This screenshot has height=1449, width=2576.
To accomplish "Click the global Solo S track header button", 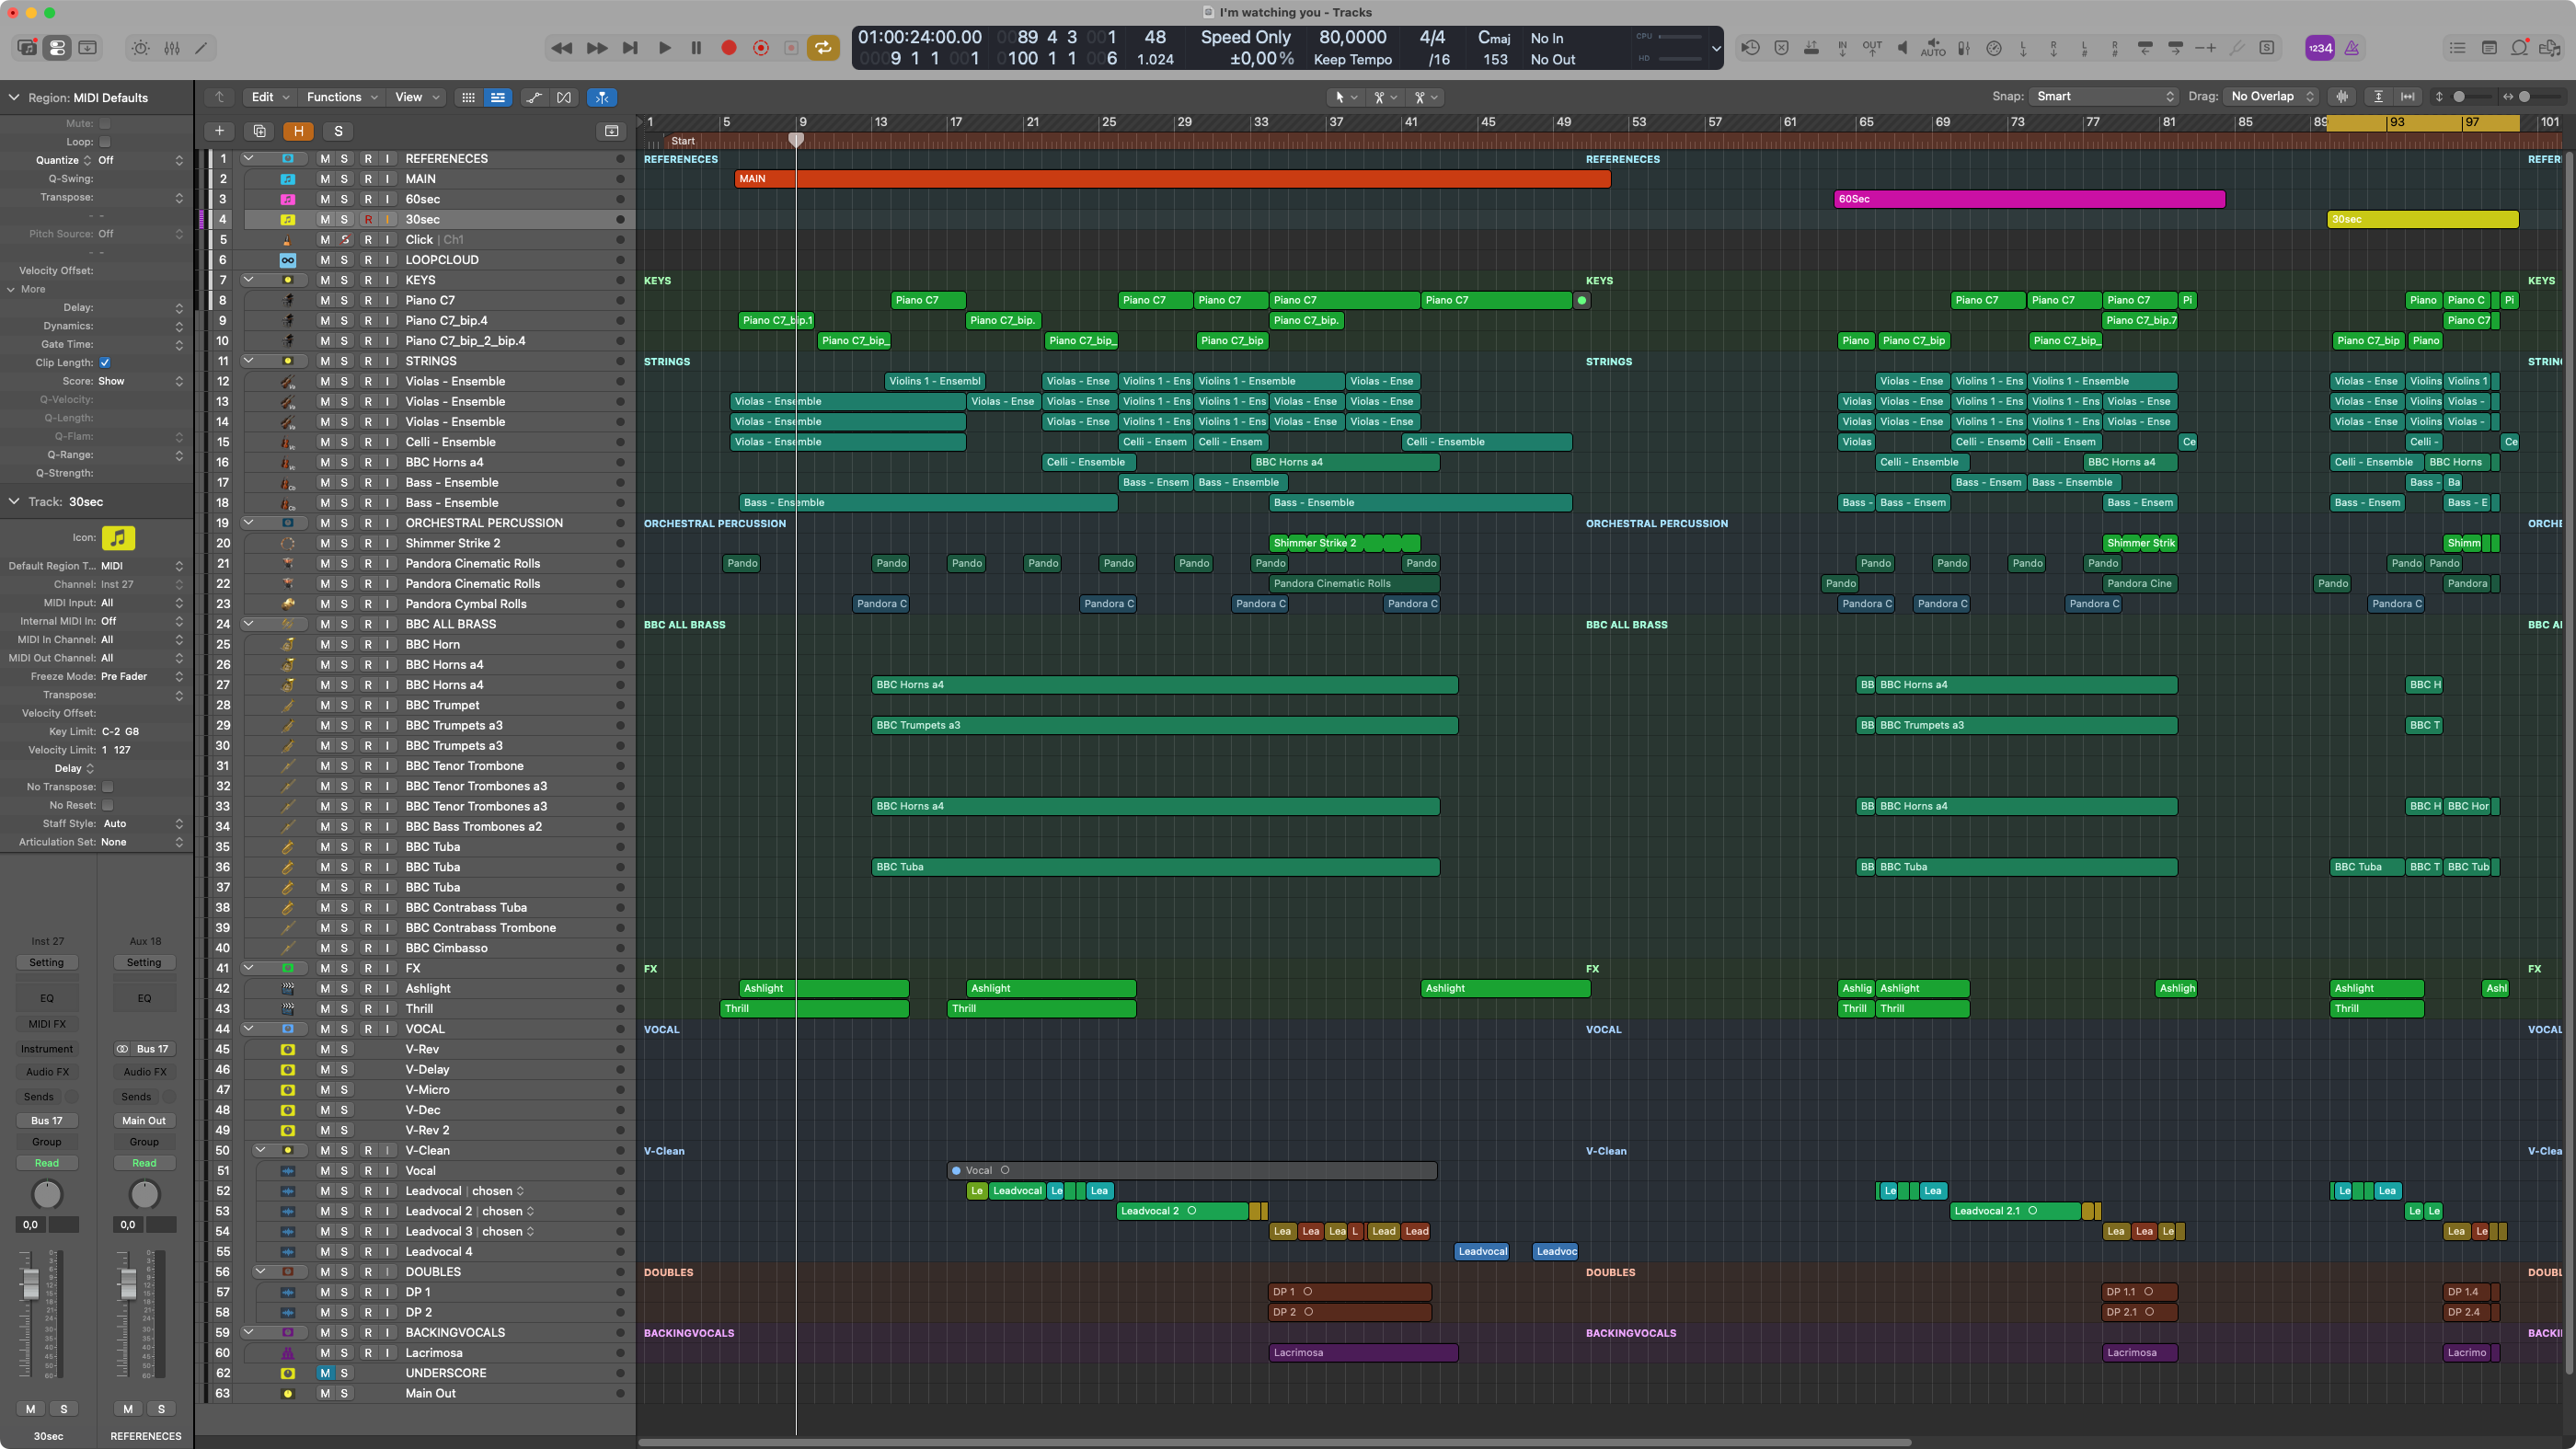I will (338, 131).
